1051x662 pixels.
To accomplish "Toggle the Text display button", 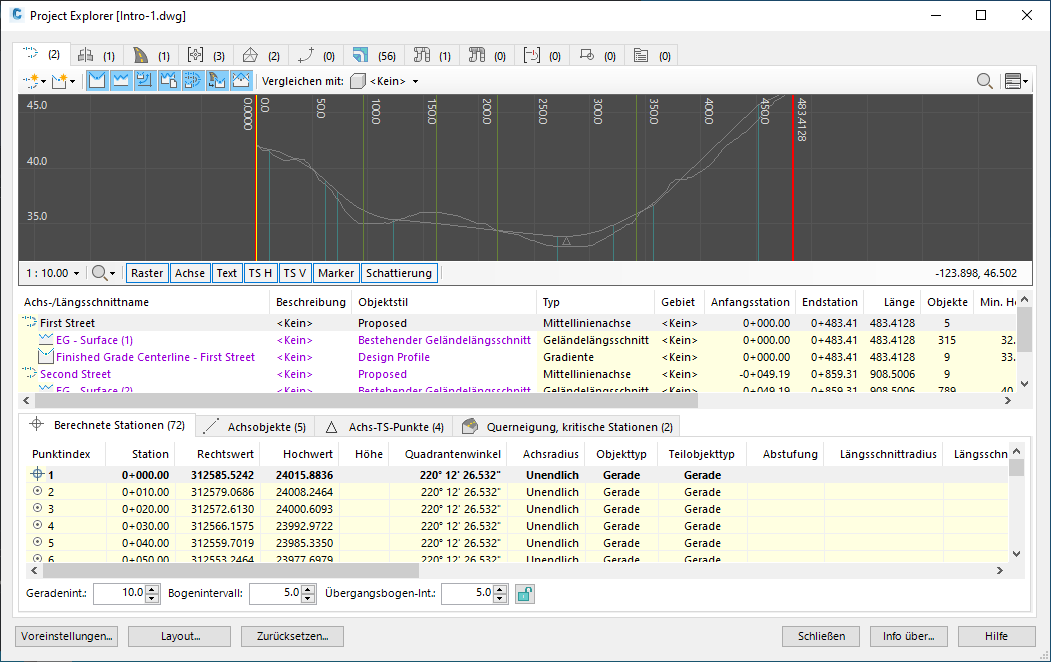I will pyautogui.click(x=227, y=273).
